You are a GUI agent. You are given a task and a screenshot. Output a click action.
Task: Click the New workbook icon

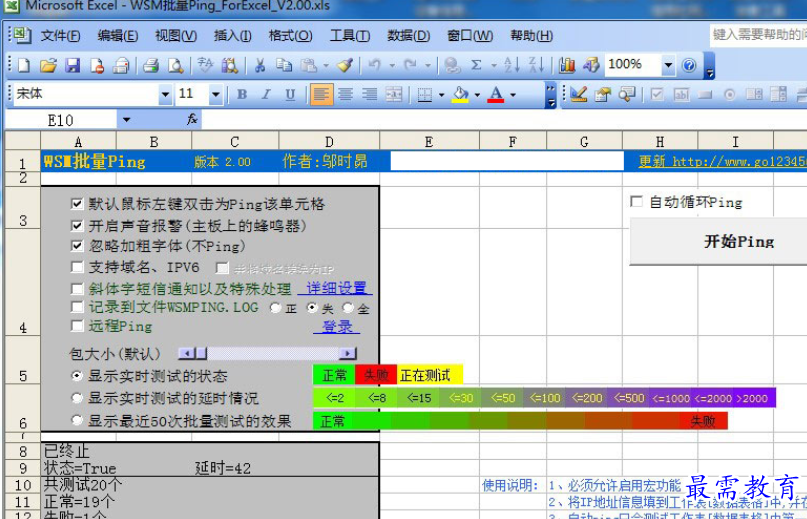pyautogui.click(x=24, y=65)
